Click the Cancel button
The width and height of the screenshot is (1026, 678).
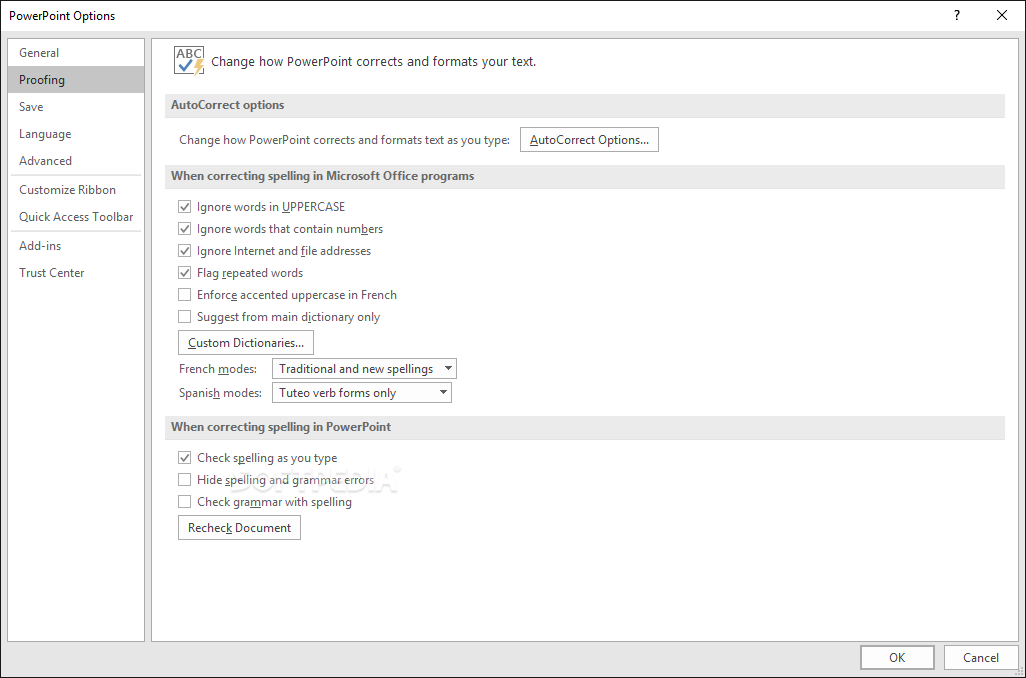980,657
